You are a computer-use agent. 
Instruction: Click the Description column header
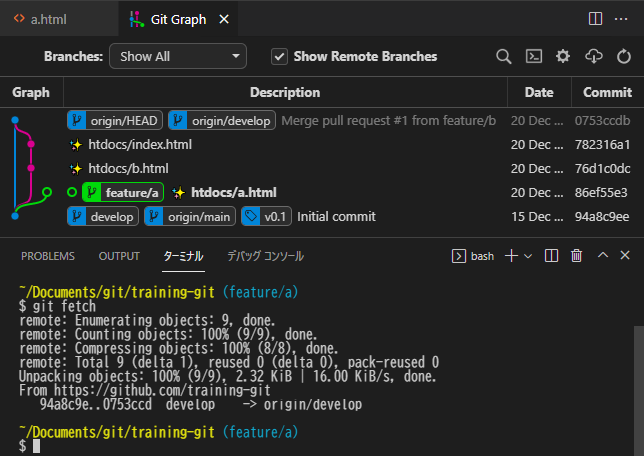coord(285,92)
